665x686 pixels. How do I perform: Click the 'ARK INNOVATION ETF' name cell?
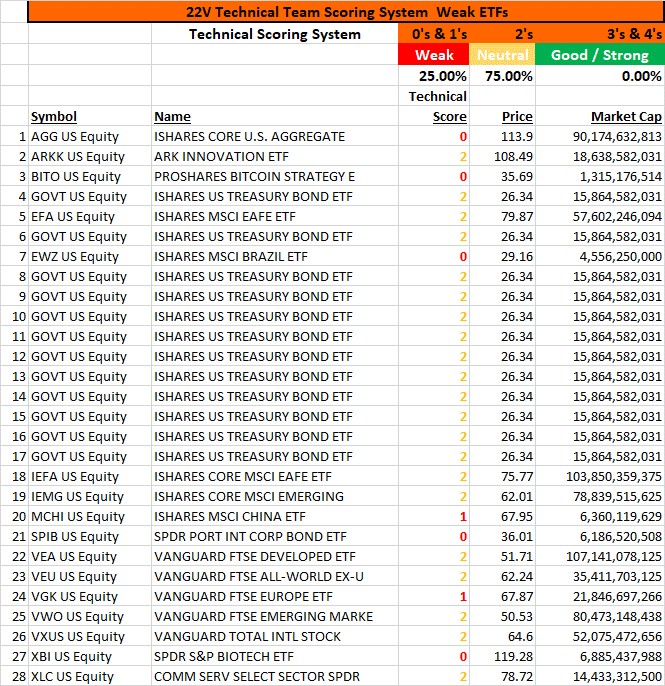275,157
